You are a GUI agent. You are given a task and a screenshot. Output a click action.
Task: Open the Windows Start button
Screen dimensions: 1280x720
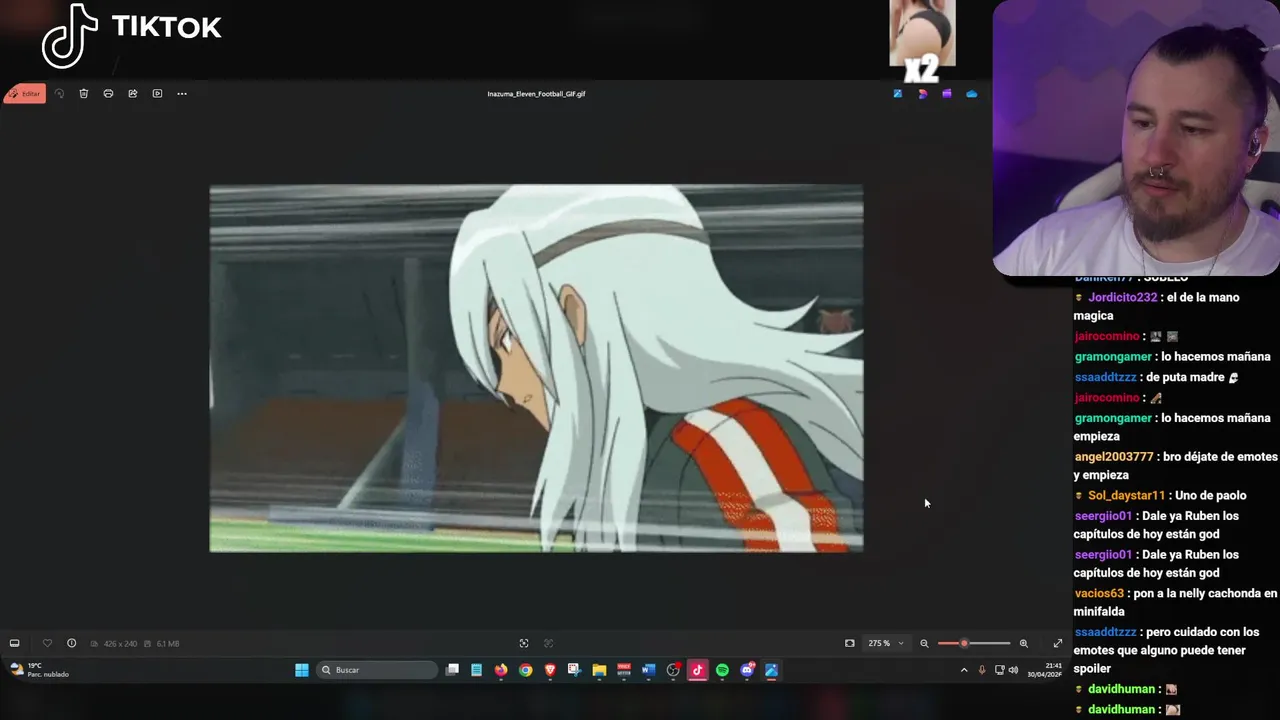(302, 670)
